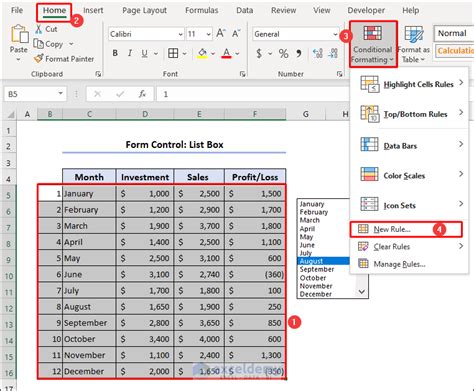
Task: Open Number group dialog launcher
Action: [339, 74]
